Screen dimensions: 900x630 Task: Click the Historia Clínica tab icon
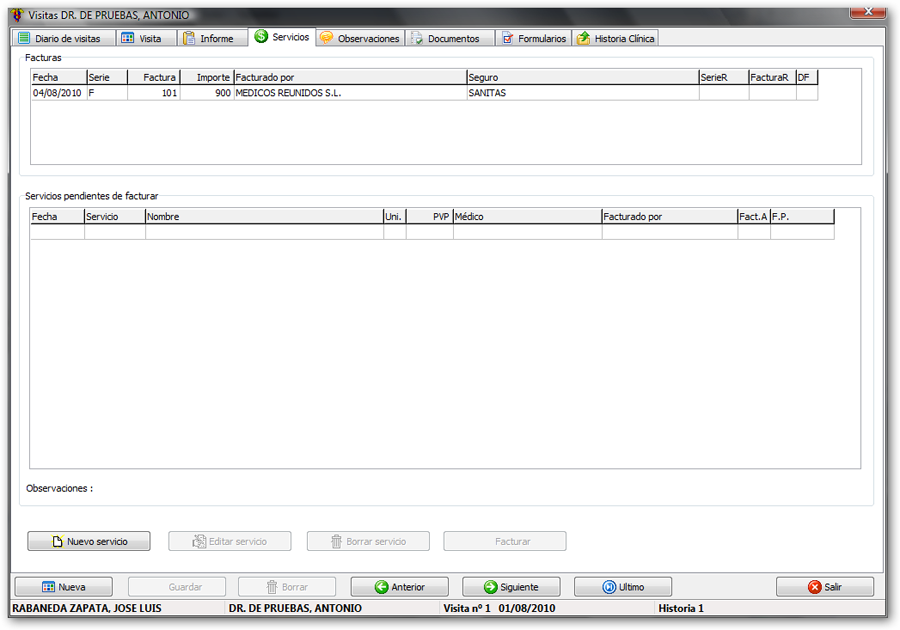coord(583,38)
